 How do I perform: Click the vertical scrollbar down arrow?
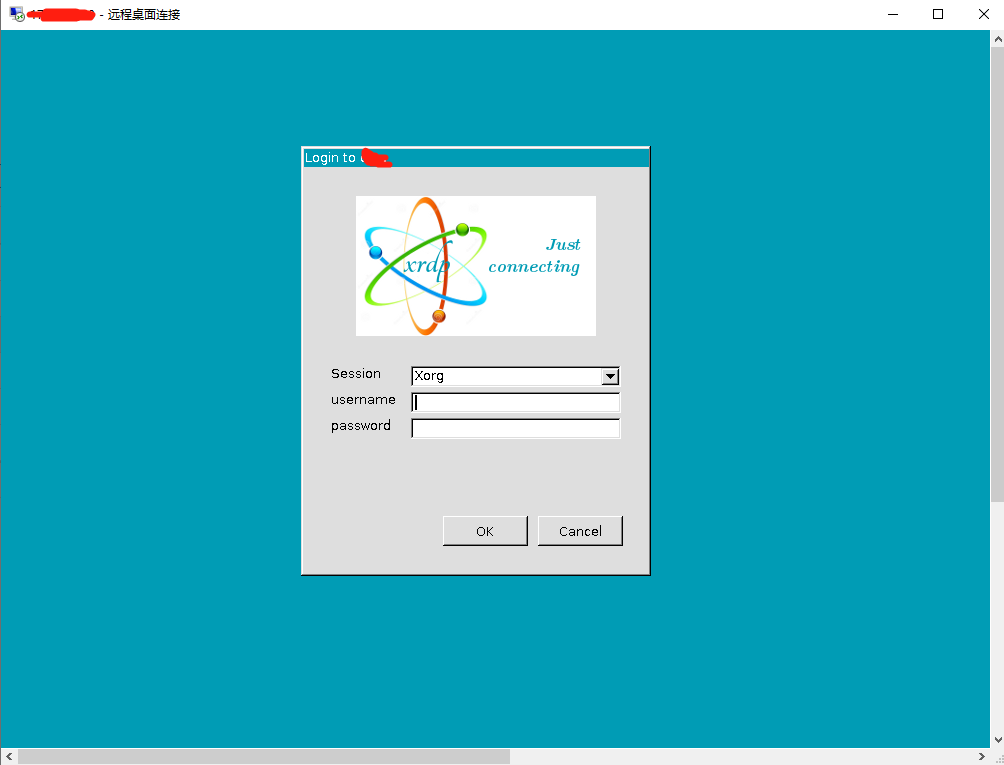(x=998, y=740)
